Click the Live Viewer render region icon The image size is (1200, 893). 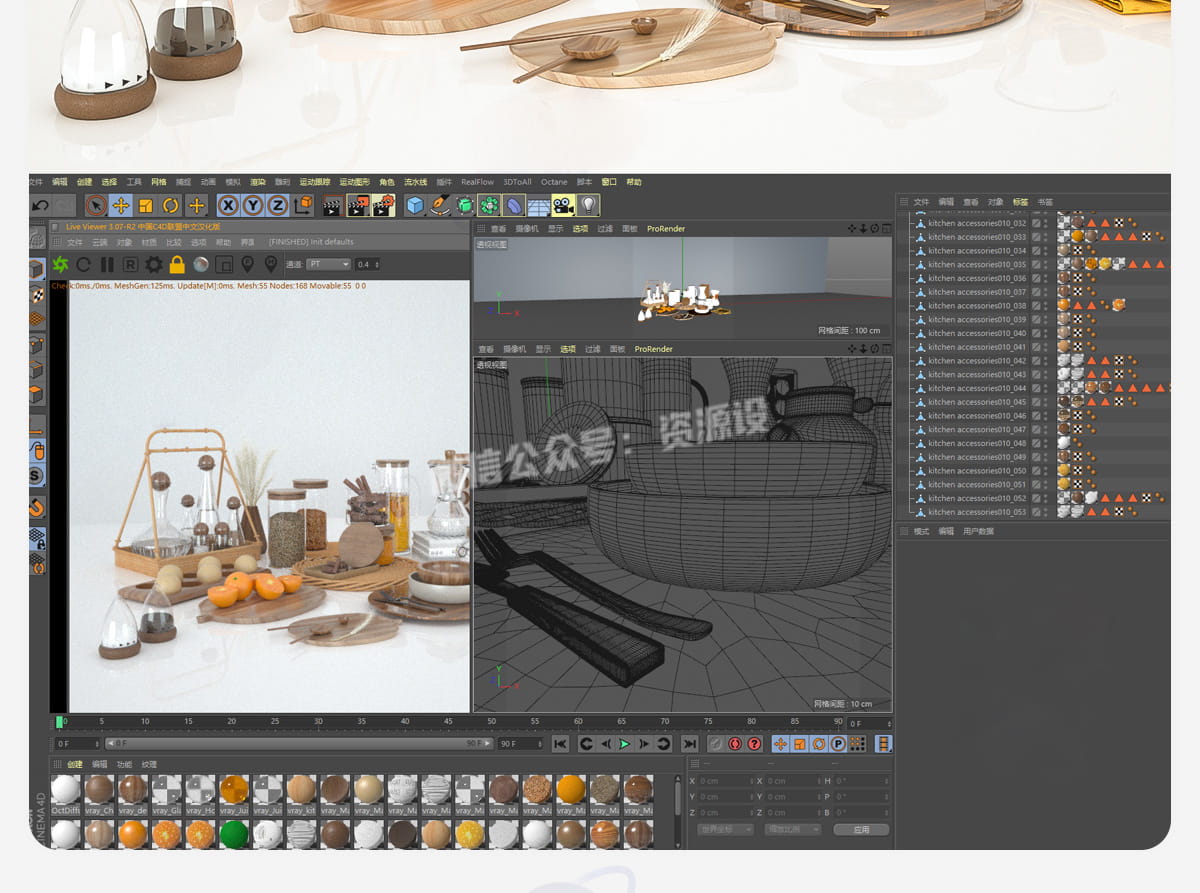pyautogui.click(x=224, y=264)
